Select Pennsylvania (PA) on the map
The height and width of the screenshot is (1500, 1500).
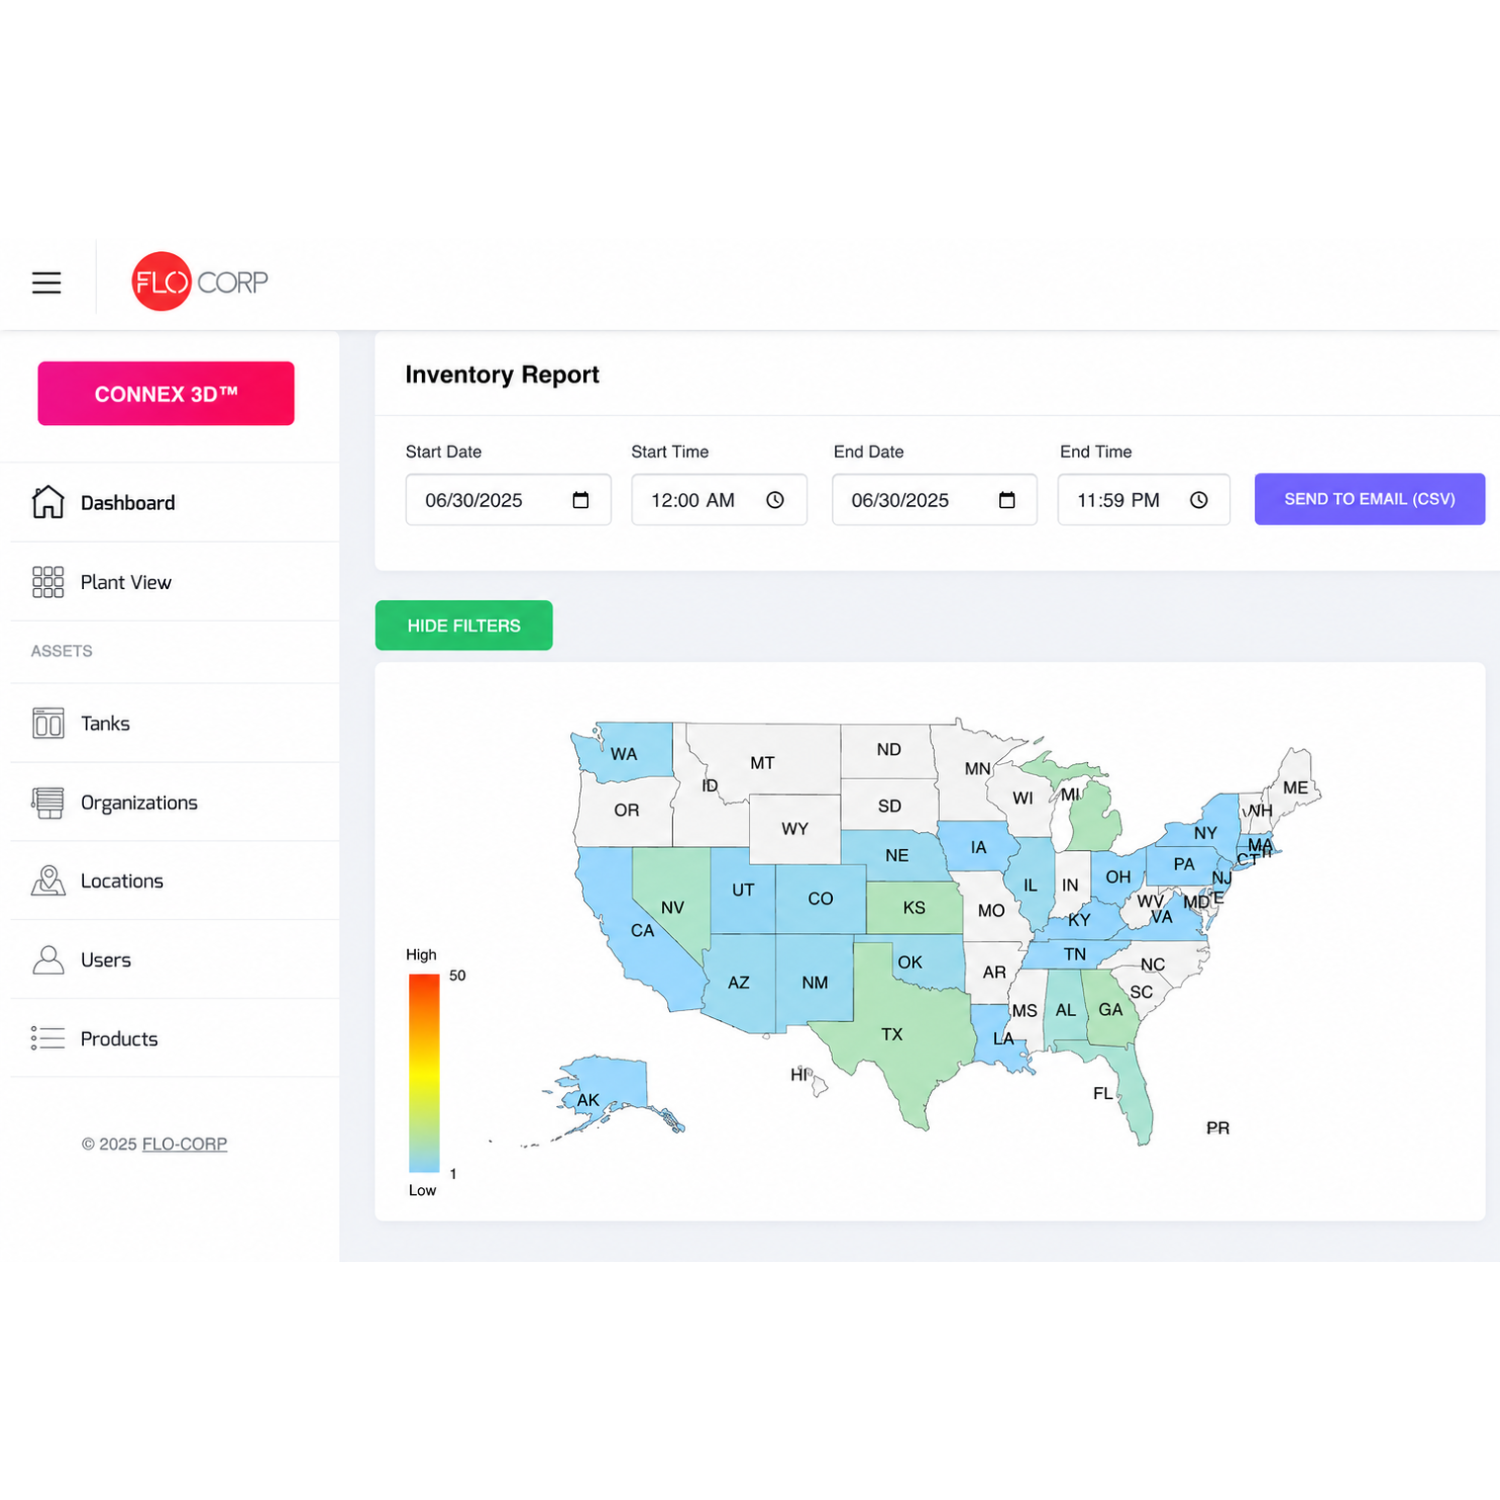(x=1184, y=864)
